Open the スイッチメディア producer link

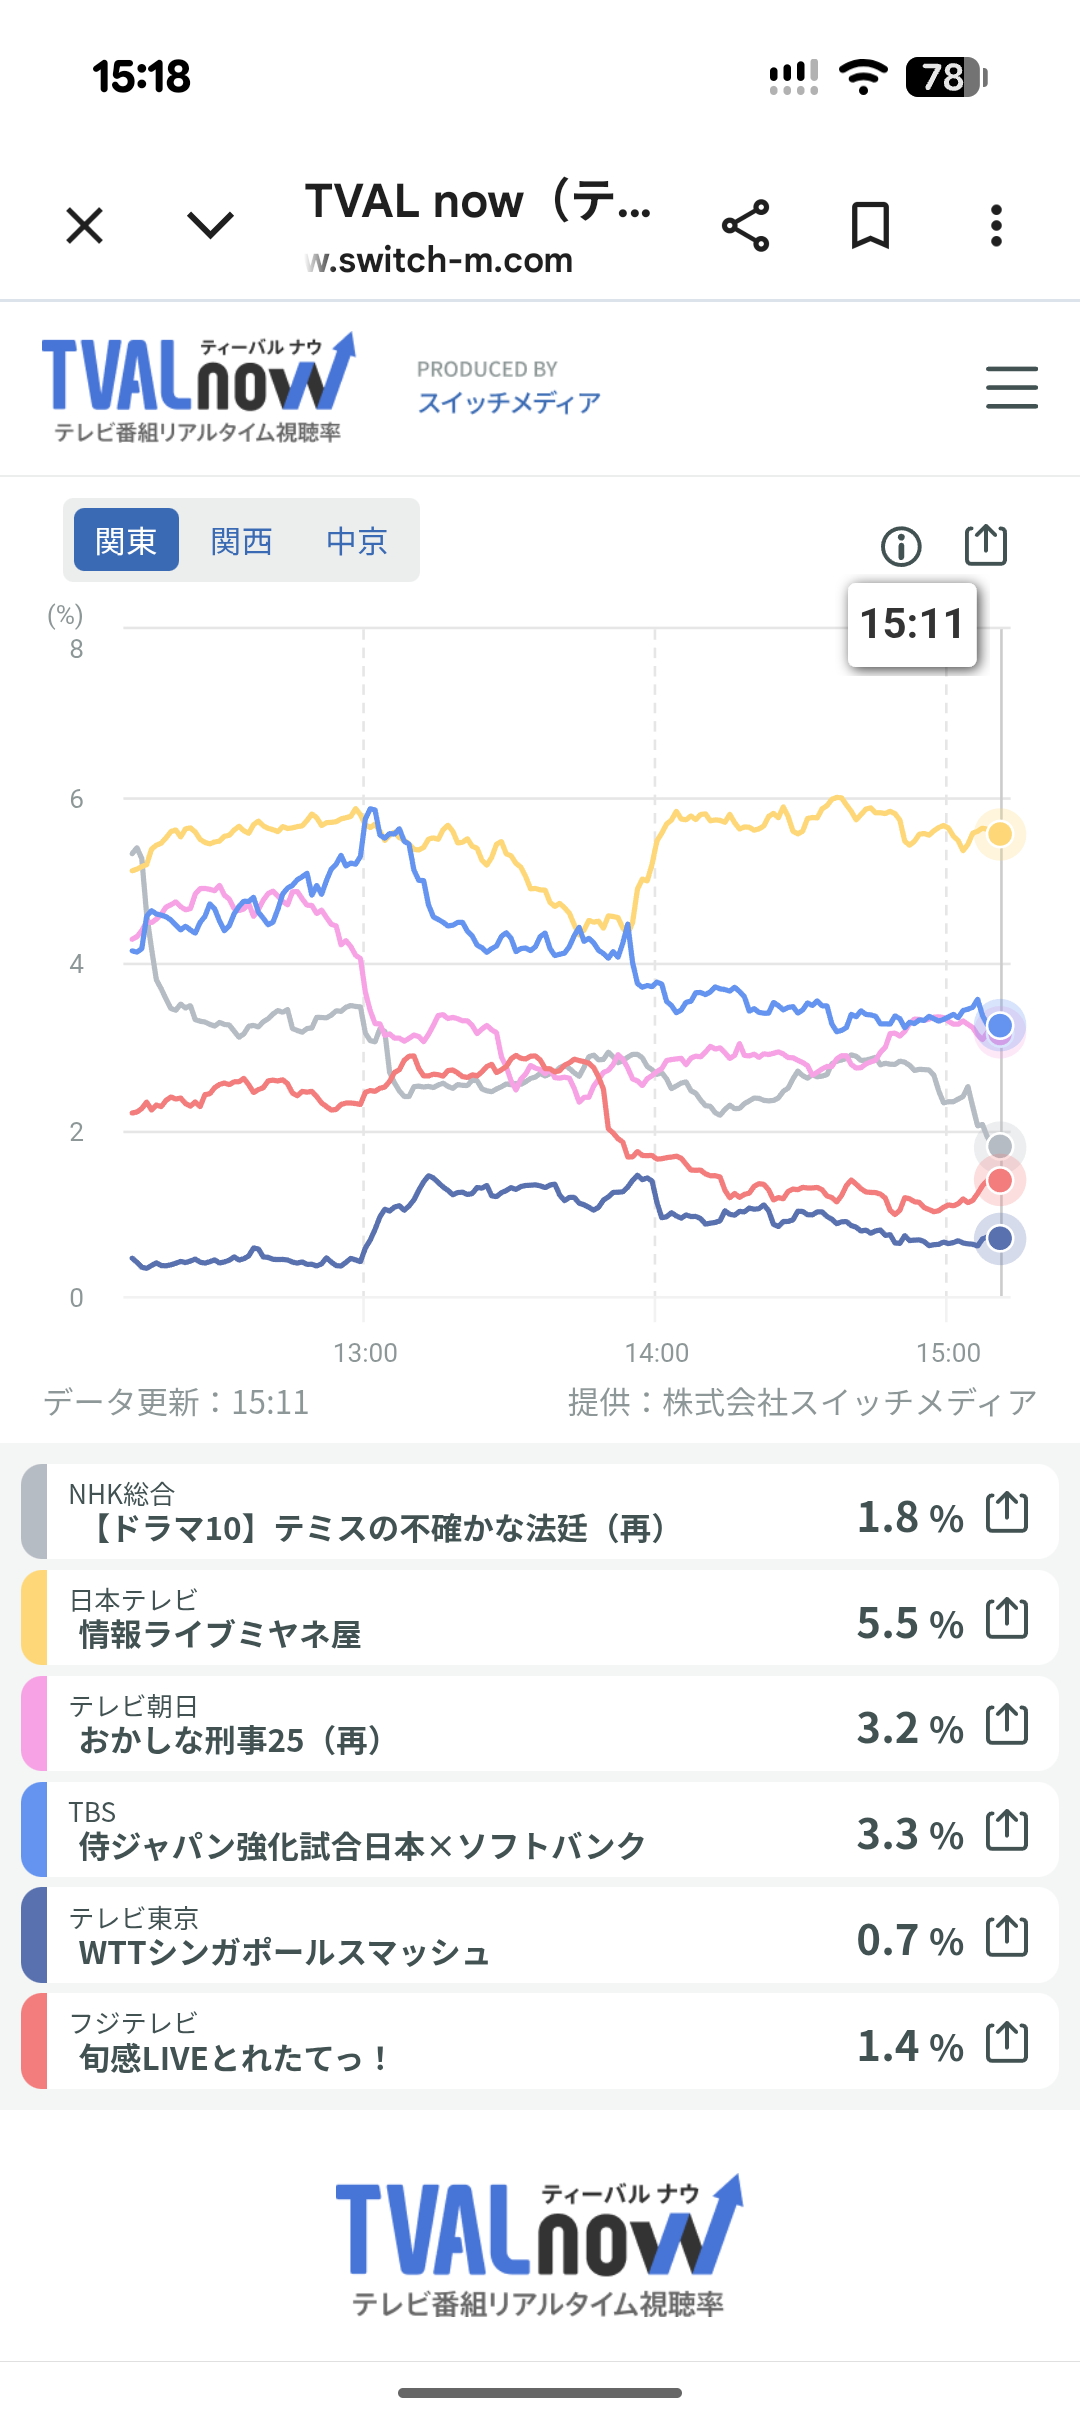[509, 402]
